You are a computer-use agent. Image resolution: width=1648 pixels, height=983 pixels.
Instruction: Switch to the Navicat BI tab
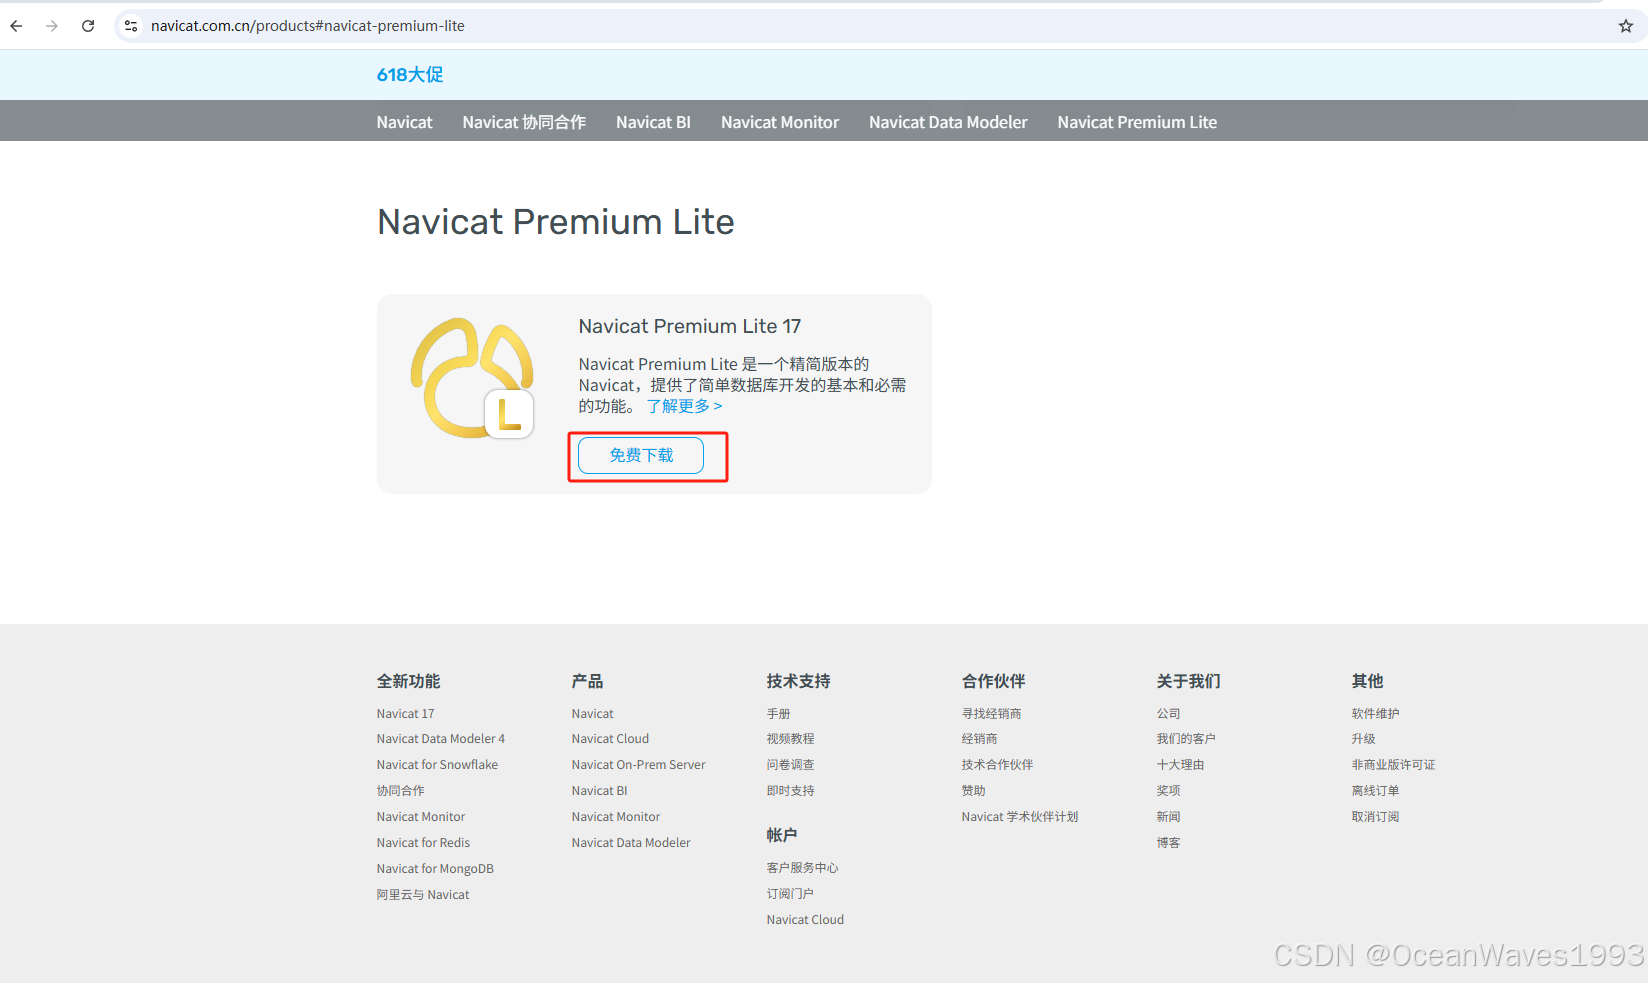point(653,122)
